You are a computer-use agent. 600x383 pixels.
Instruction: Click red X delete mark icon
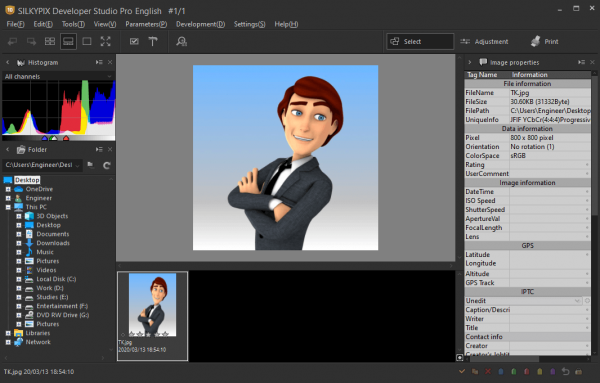tap(488, 372)
